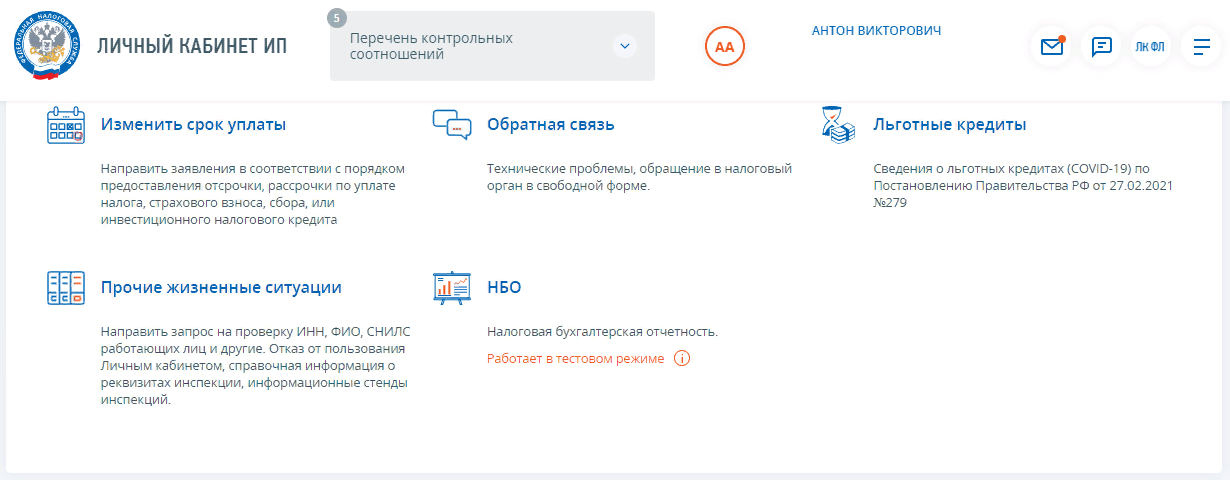
Task: Open the Льготные кредиты section
Action: coord(949,125)
